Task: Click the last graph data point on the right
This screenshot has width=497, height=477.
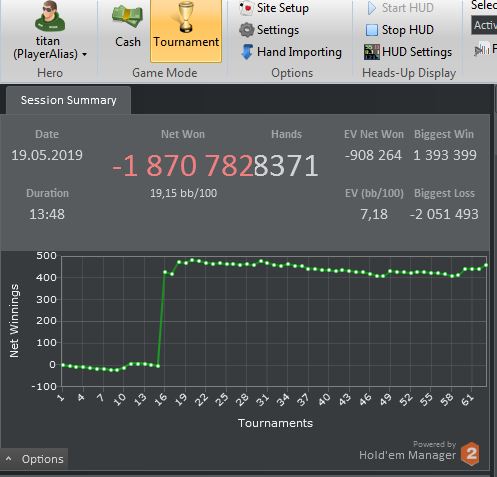Action: 486,265
